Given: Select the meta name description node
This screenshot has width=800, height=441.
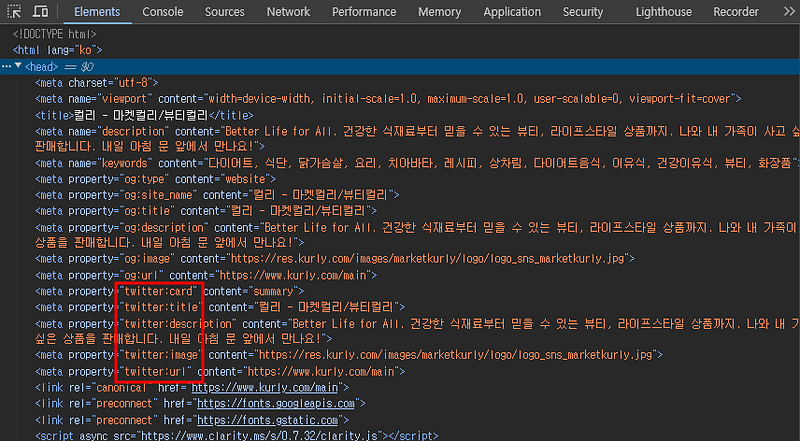Looking at the screenshot, I should (417, 139).
